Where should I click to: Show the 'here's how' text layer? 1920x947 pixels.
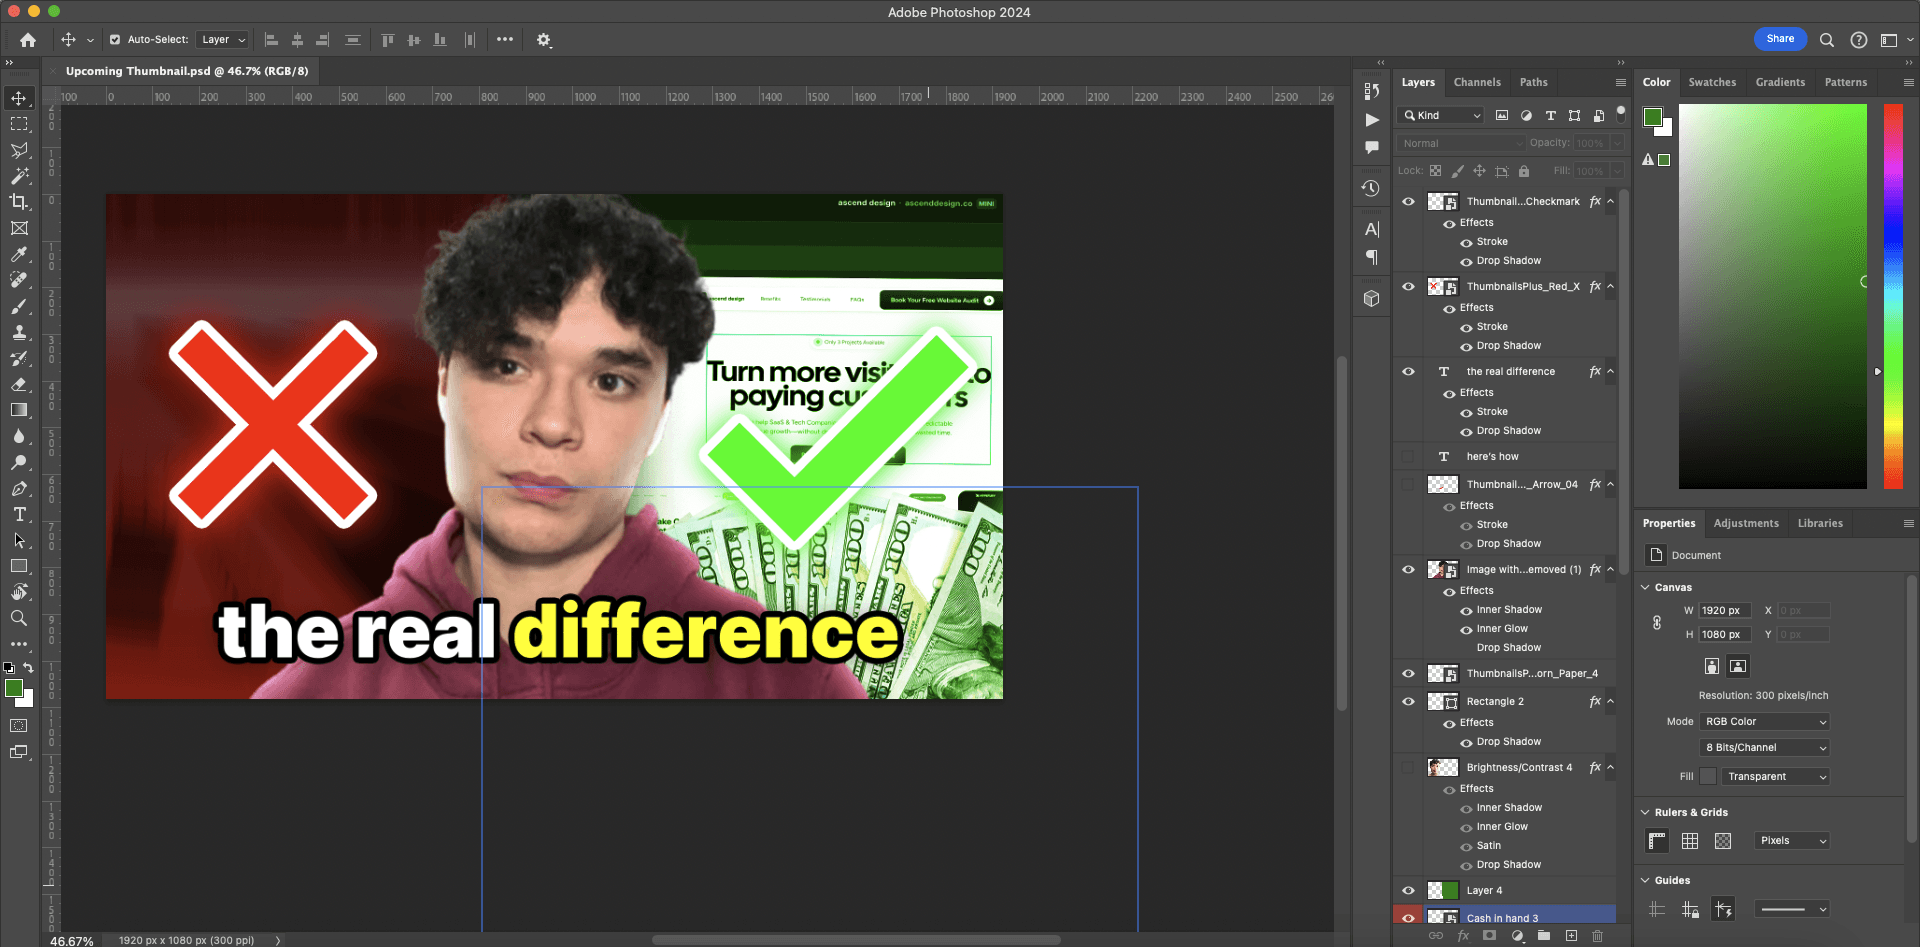(1408, 457)
